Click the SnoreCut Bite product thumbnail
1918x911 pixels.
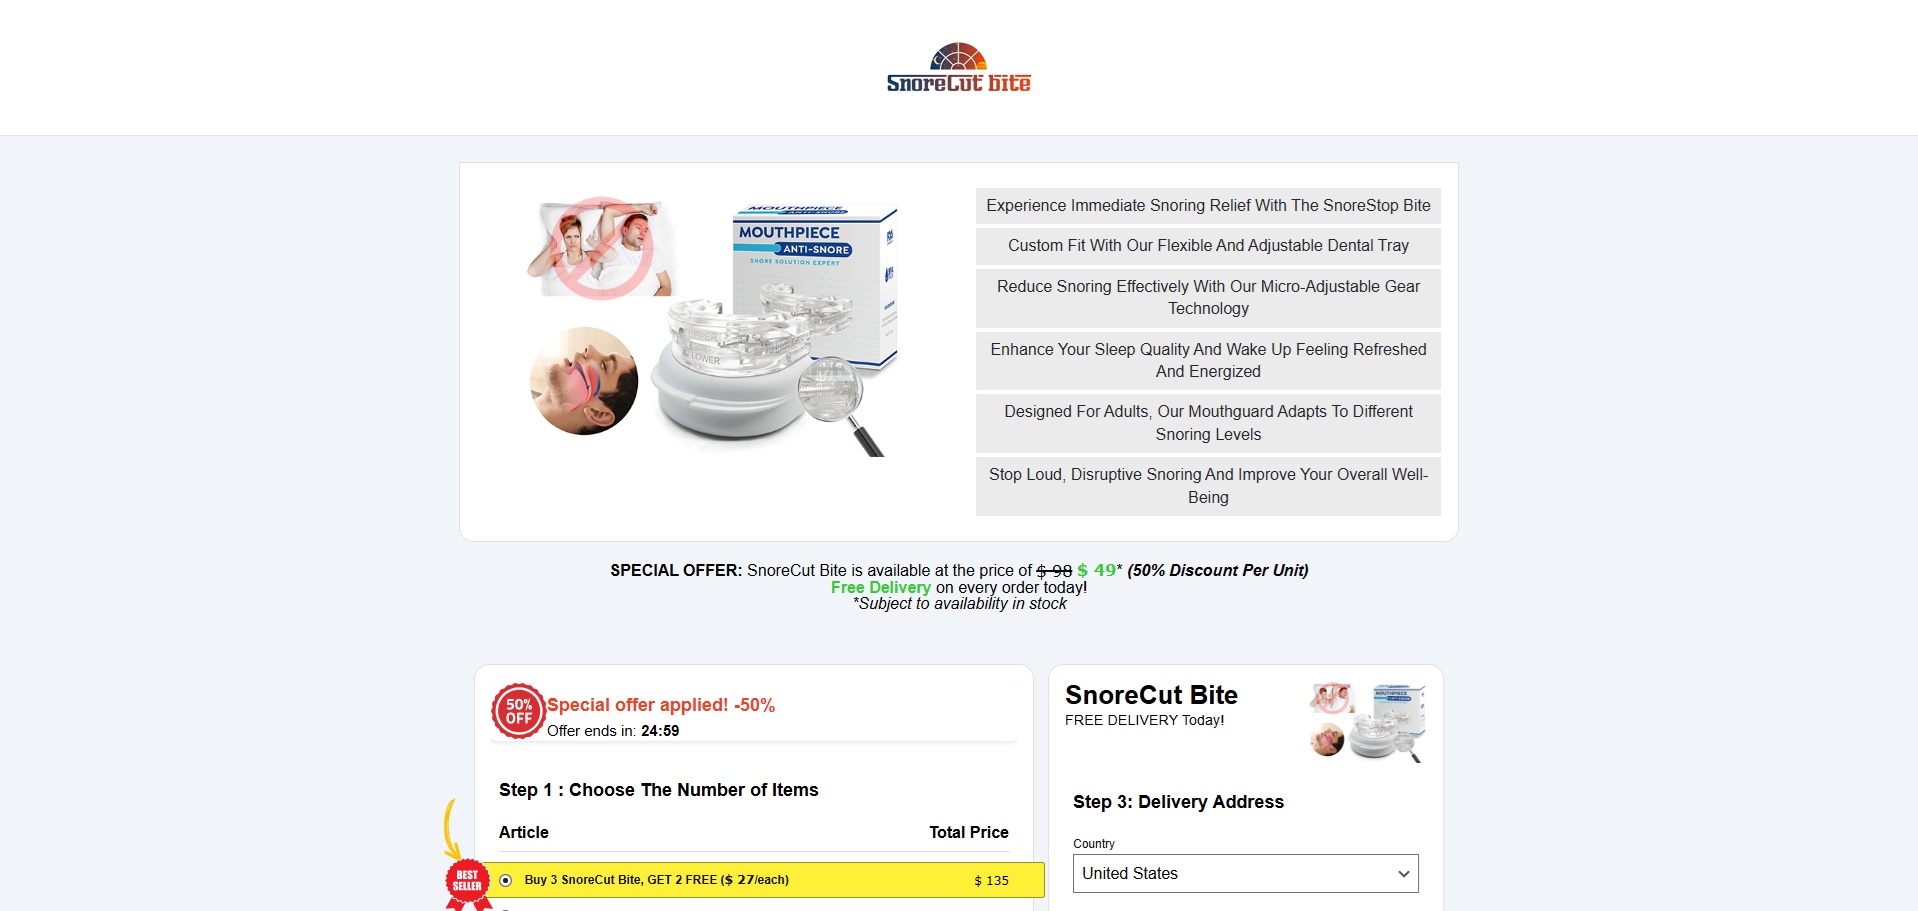1367,722
